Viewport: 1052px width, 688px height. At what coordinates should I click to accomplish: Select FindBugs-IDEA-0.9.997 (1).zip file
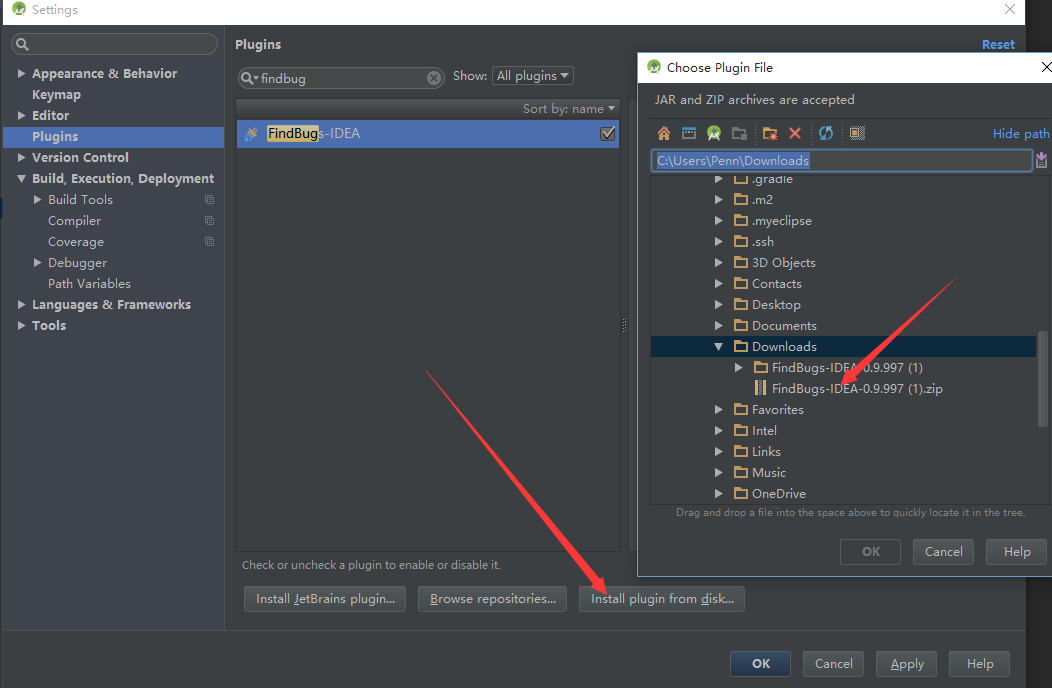pyautogui.click(x=857, y=388)
